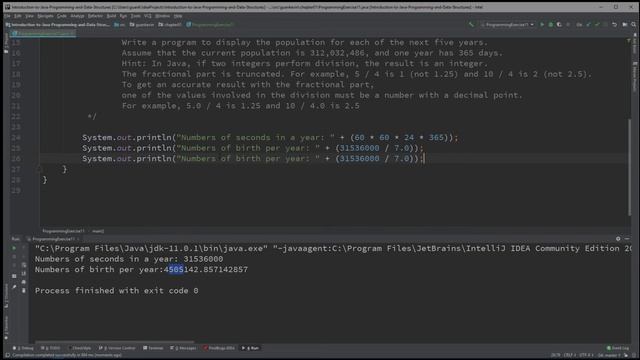Click the UTF-8 encoding selector in status bar

pyautogui.click(x=586, y=355)
